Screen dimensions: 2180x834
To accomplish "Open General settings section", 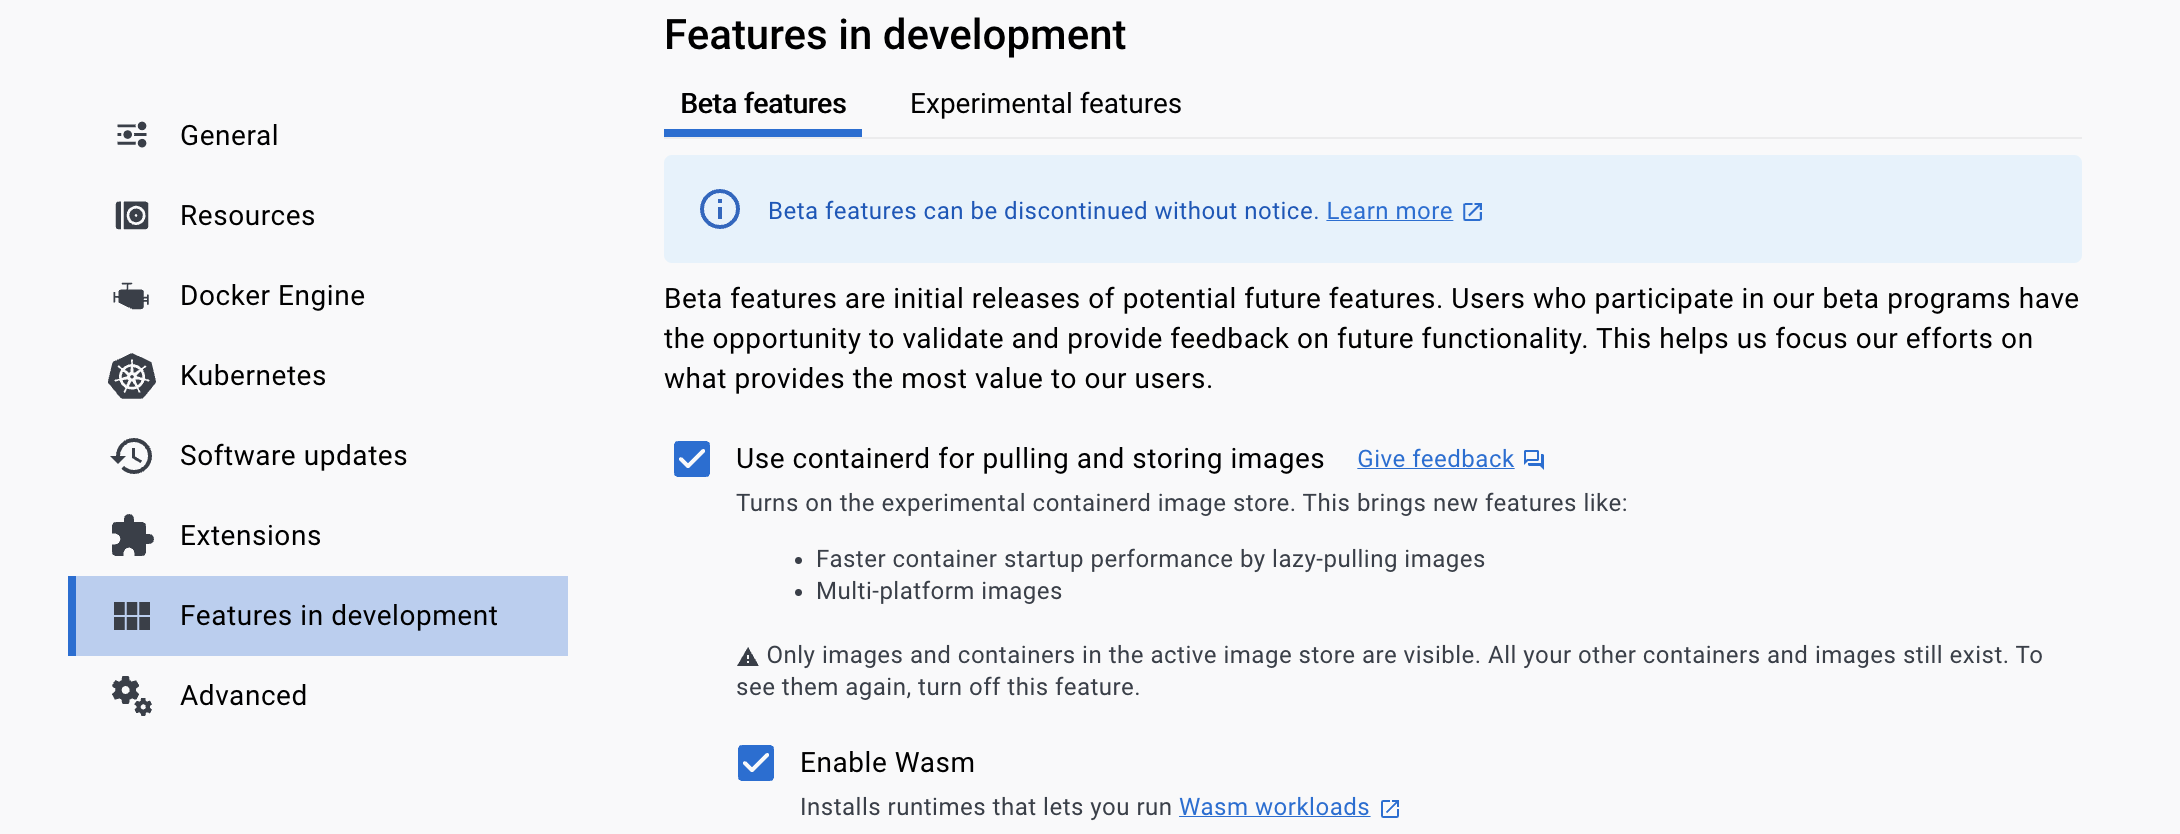I will tap(318, 135).
